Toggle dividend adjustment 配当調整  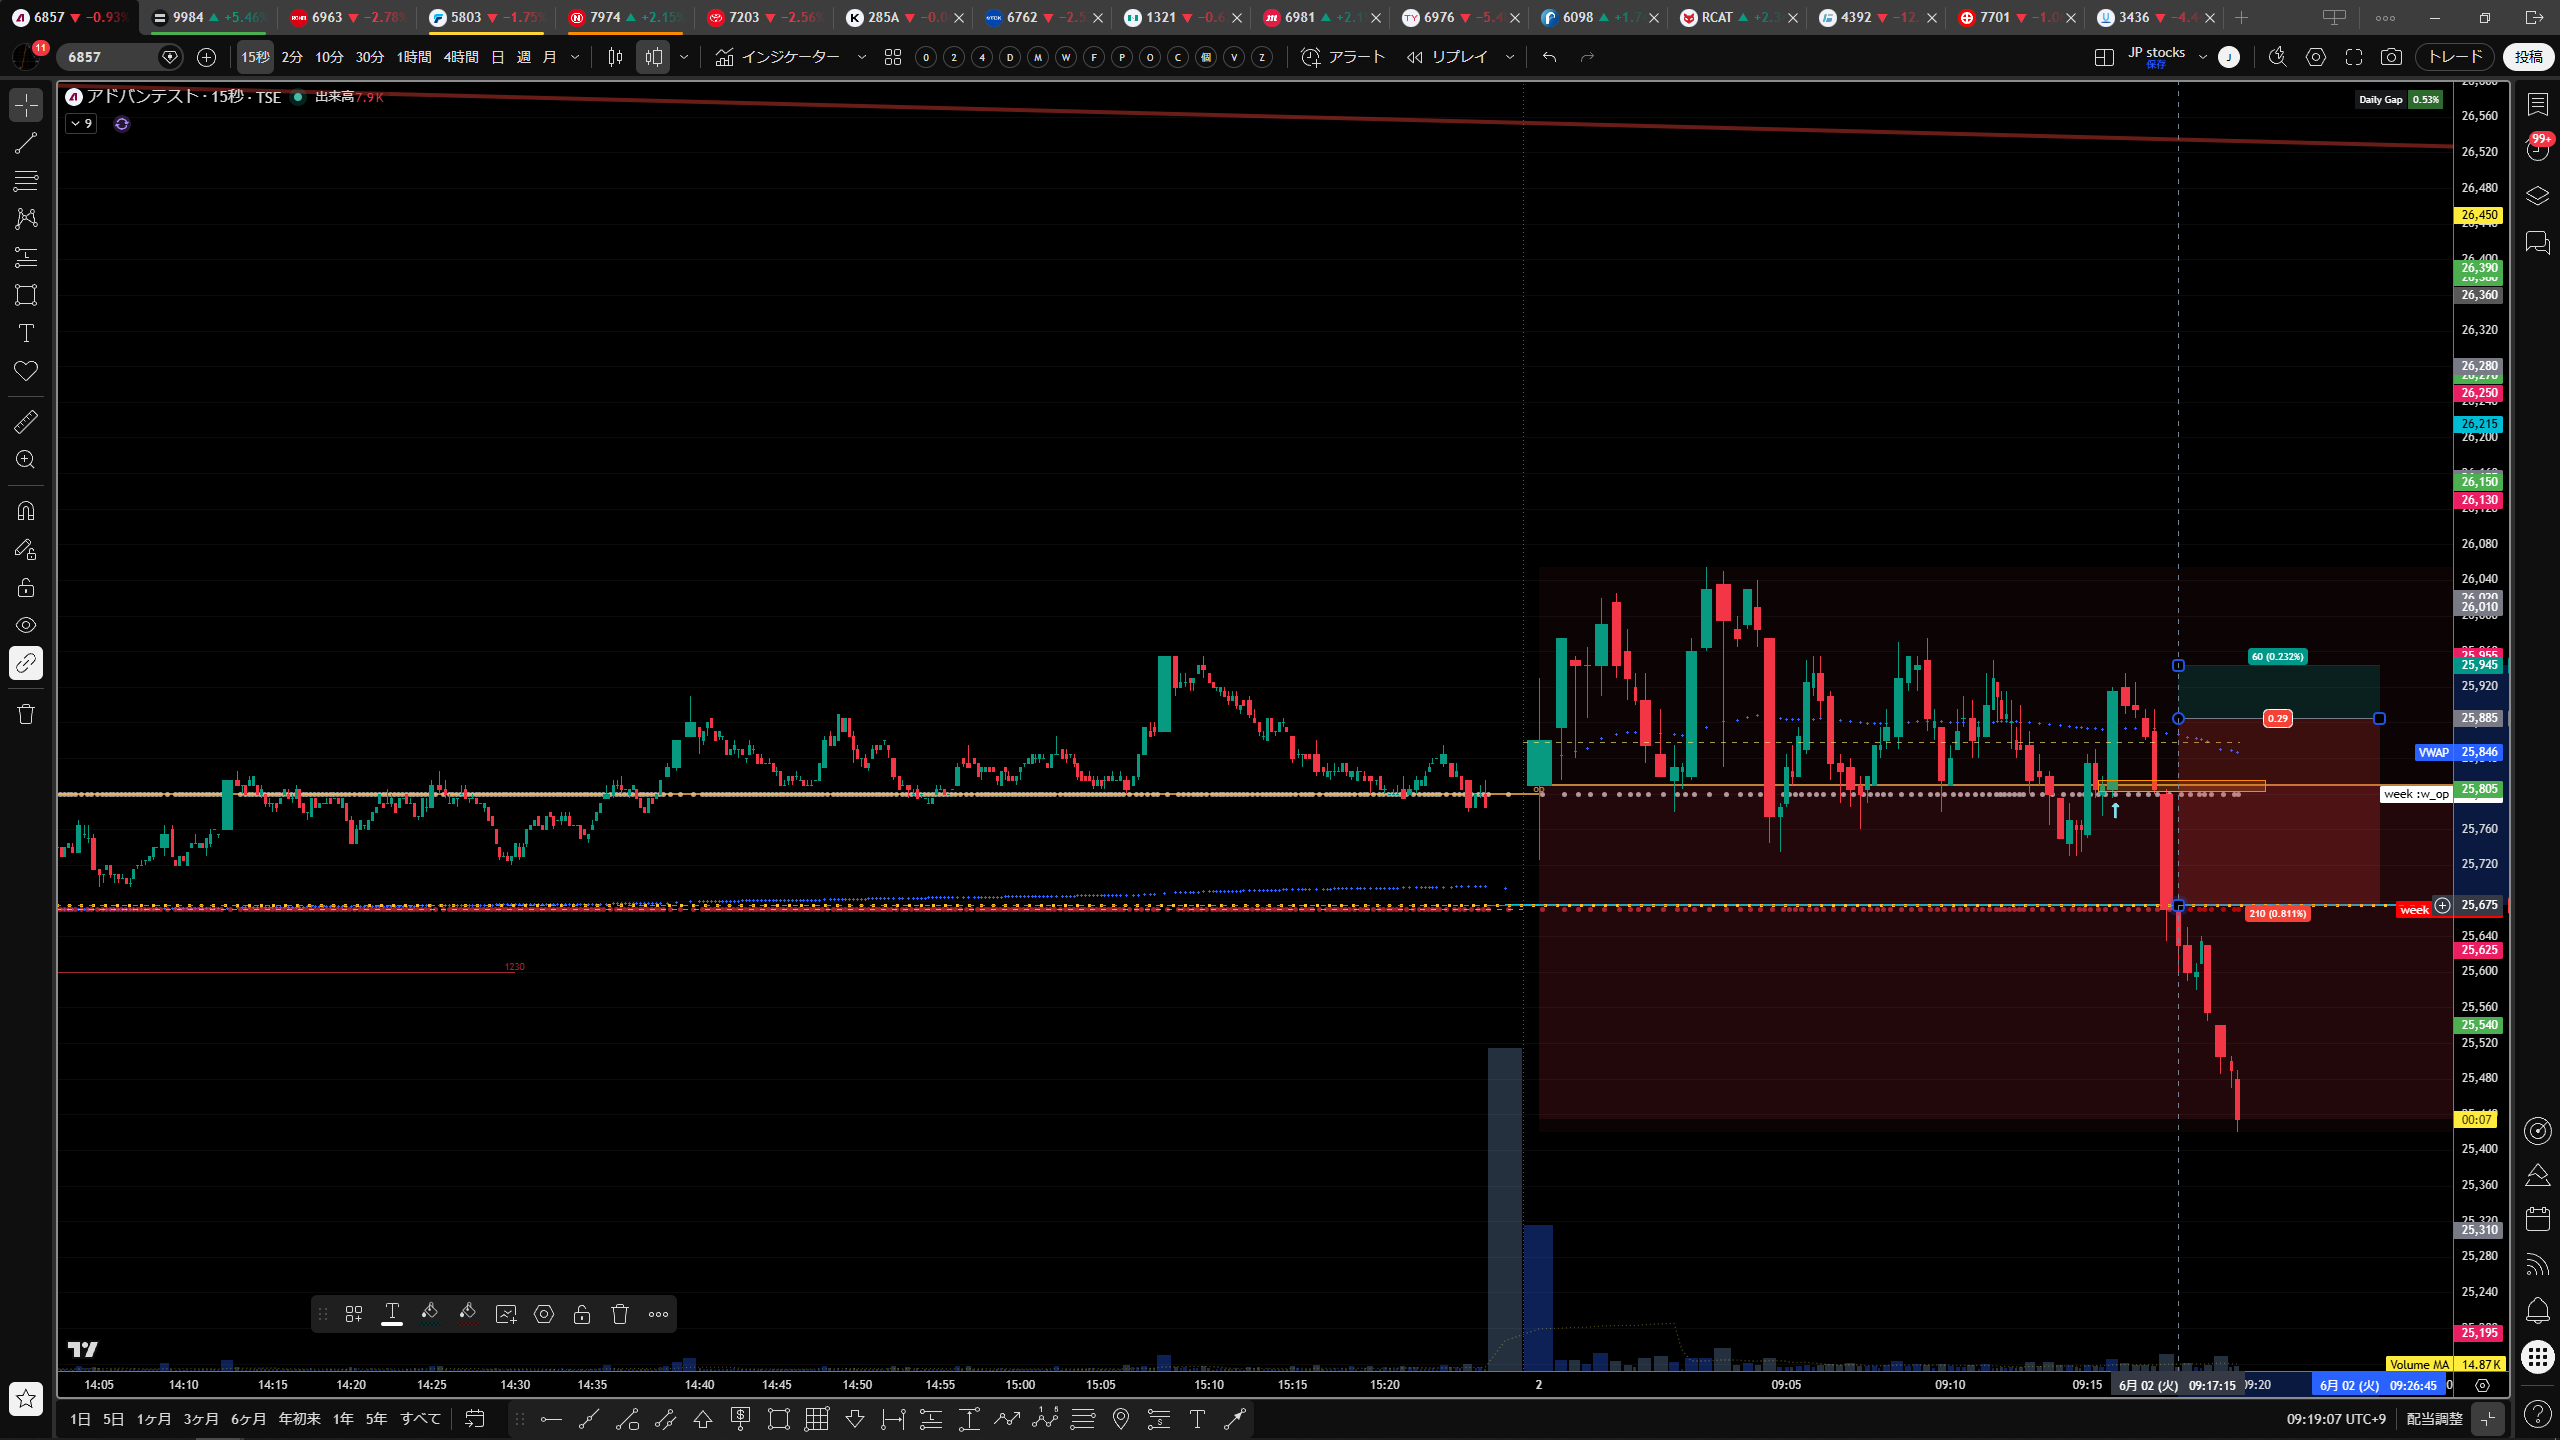(x=2434, y=1419)
